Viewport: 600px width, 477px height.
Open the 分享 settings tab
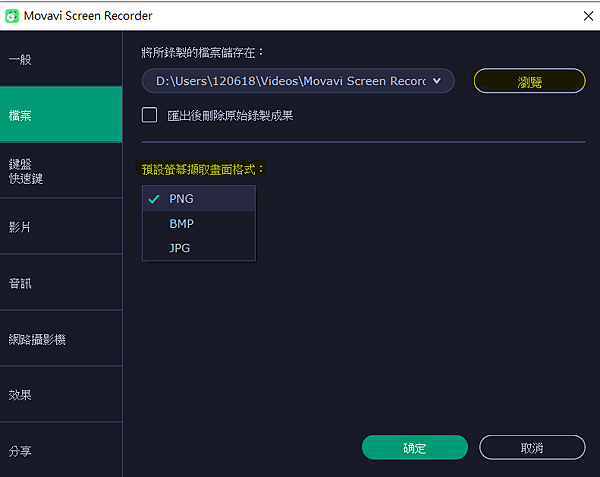tap(61, 451)
